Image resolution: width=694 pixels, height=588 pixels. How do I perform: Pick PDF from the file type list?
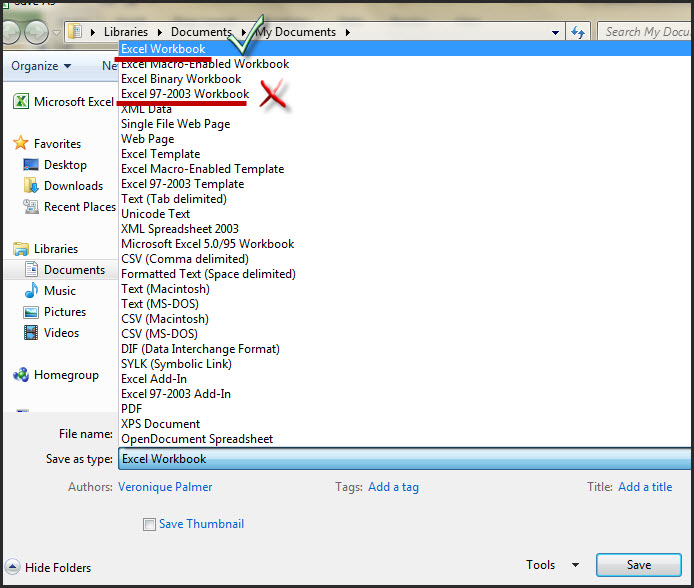[132, 409]
